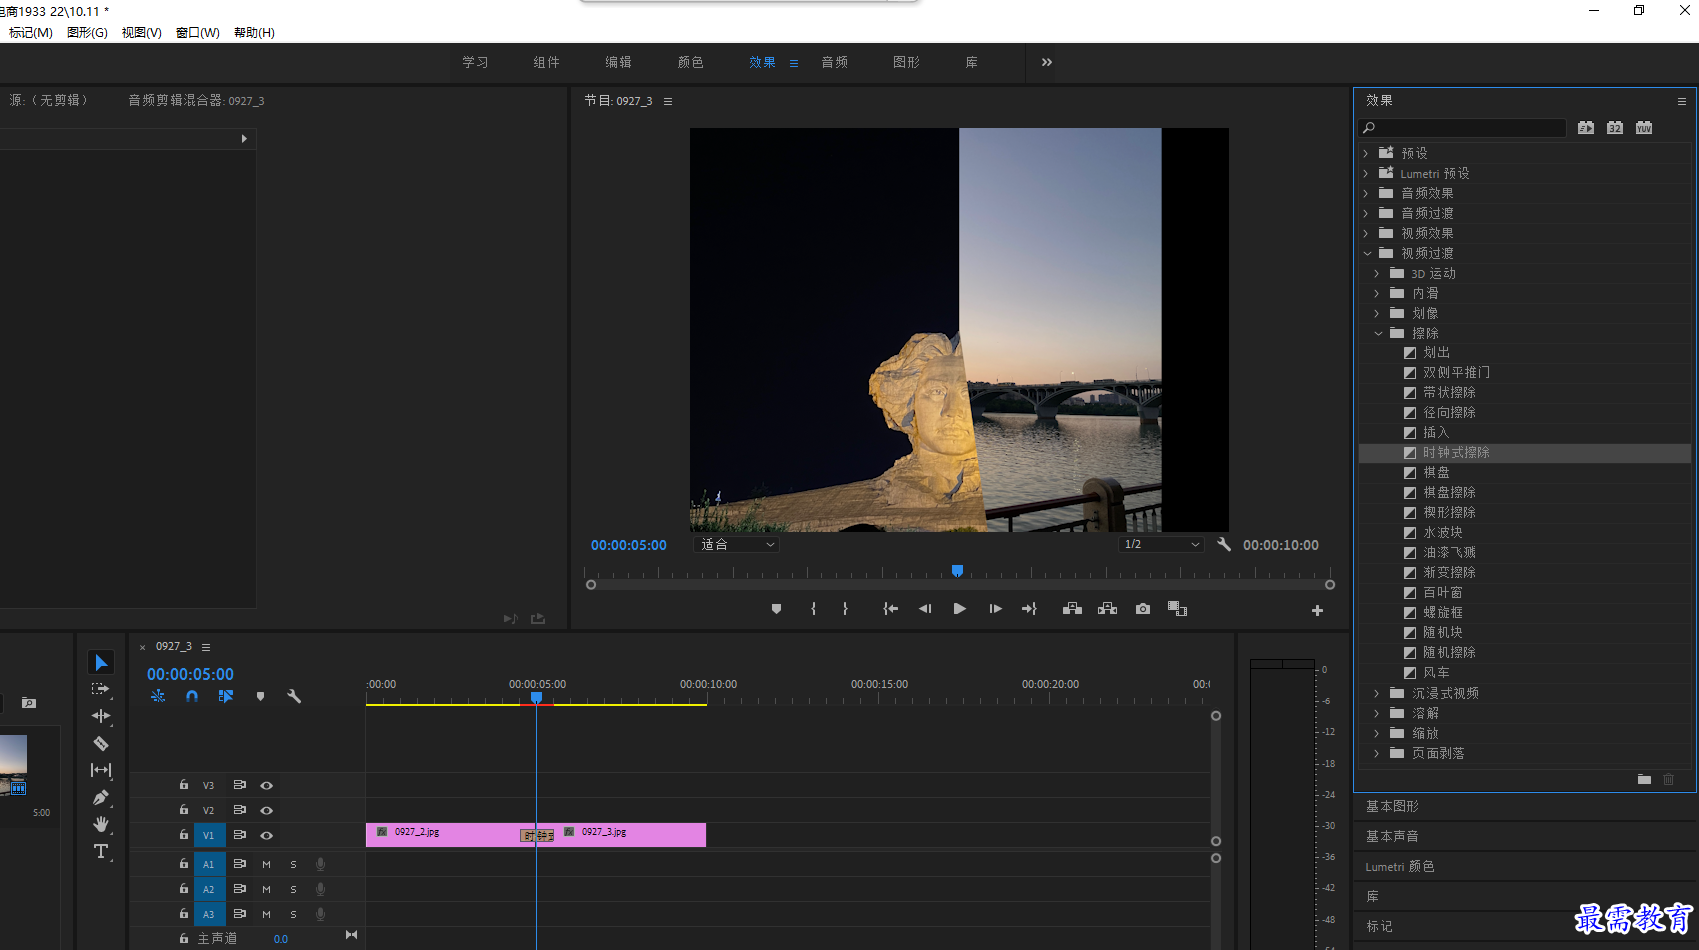This screenshot has width=1699, height=950.
Task: Click the Extract button
Action: (1107, 609)
